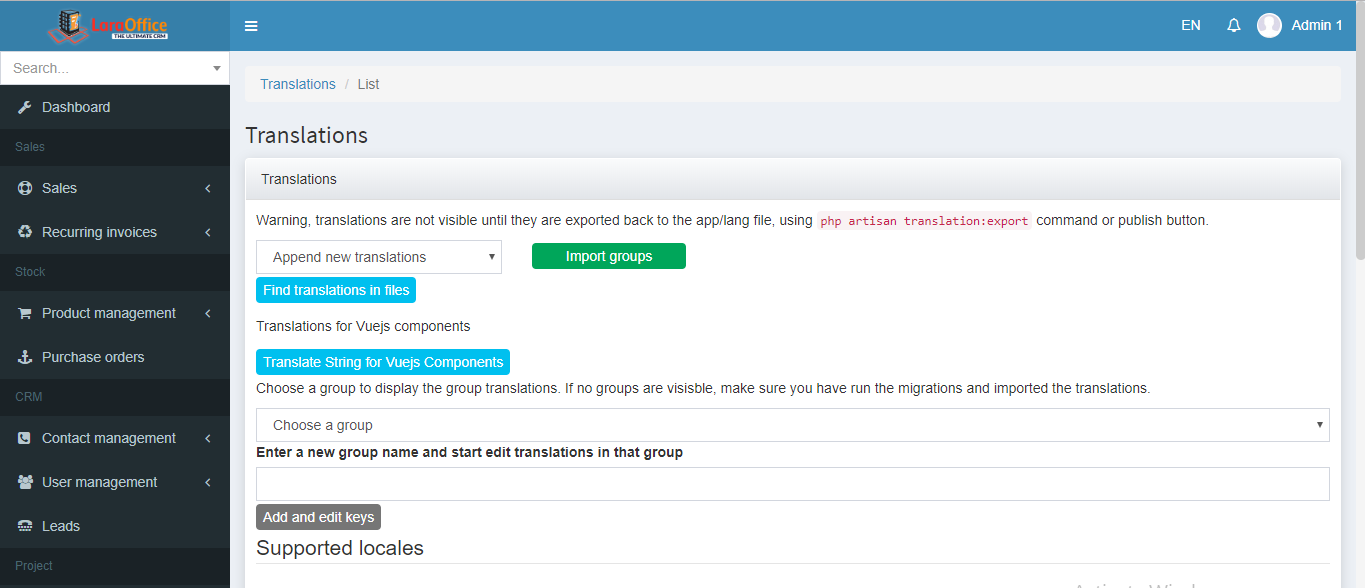Expand the Contact management submenu
The image size is (1365, 588).
pos(207,438)
